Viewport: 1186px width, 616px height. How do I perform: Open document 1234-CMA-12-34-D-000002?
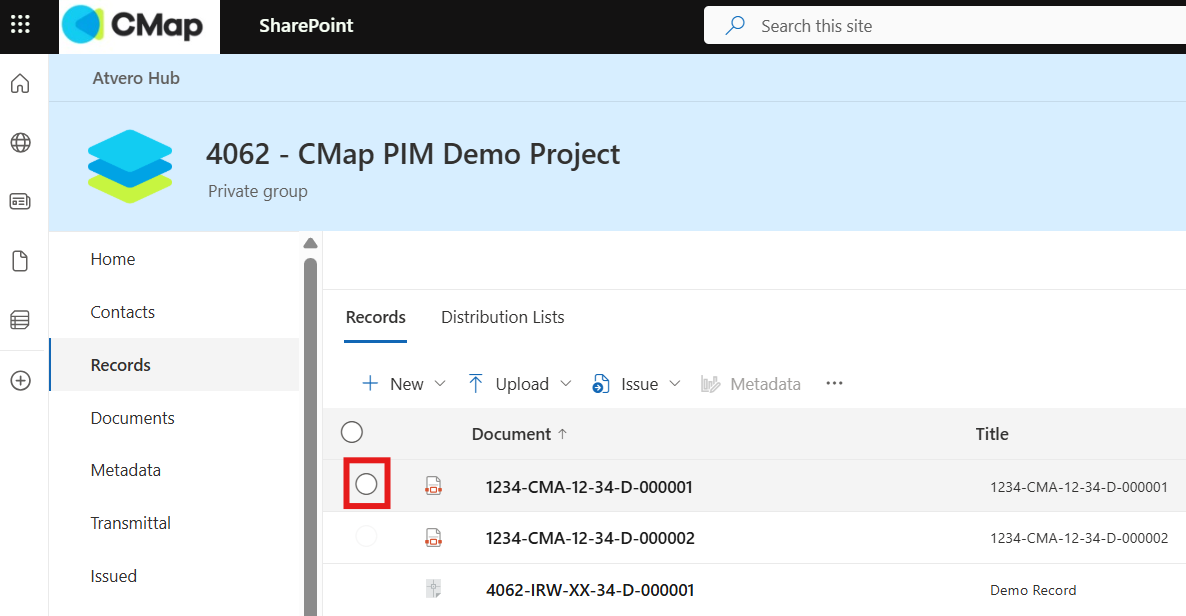tap(590, 538)
